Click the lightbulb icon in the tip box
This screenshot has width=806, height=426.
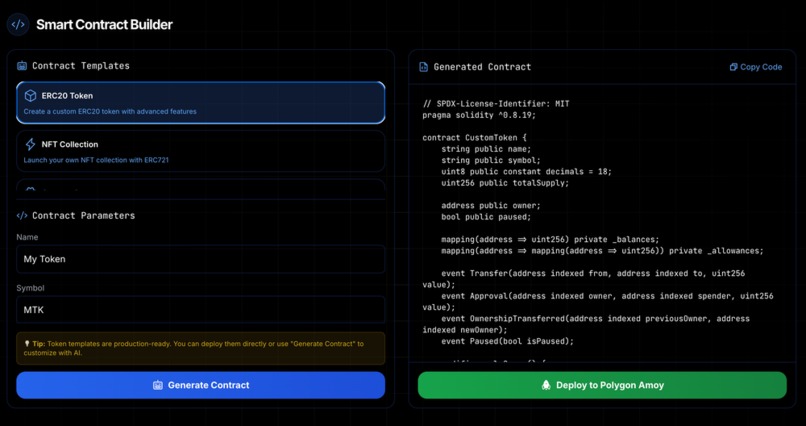point(27,343)
